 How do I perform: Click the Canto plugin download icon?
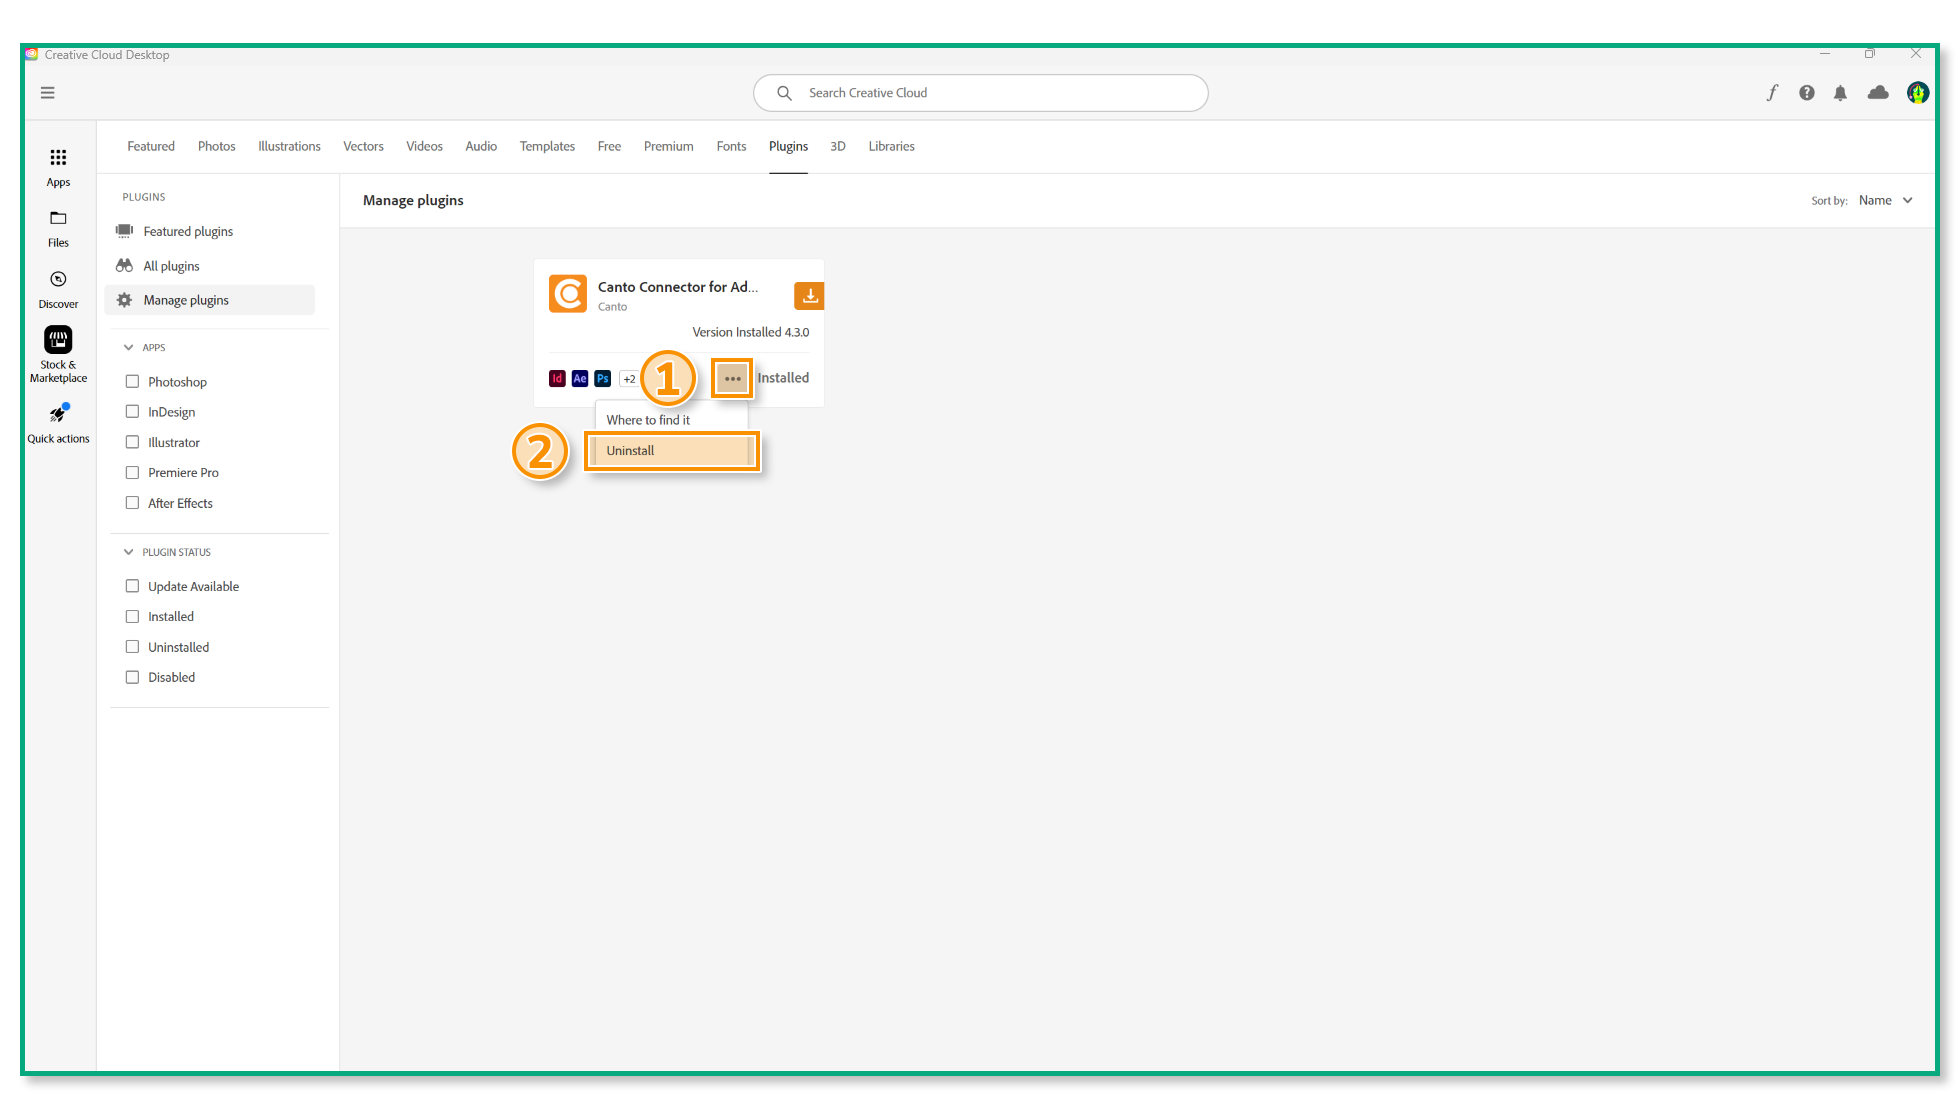point(809,296)
